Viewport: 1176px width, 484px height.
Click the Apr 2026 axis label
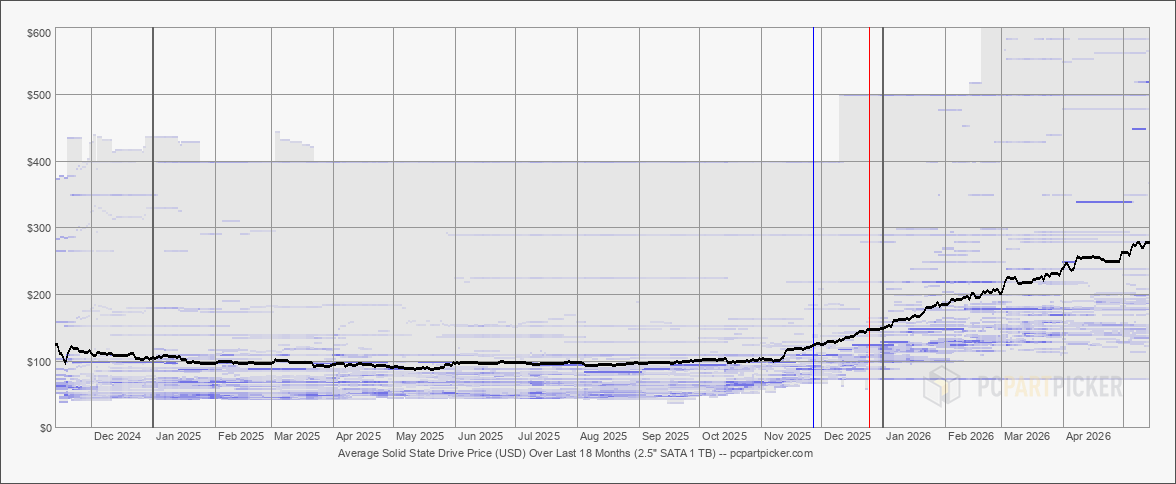1088,436
